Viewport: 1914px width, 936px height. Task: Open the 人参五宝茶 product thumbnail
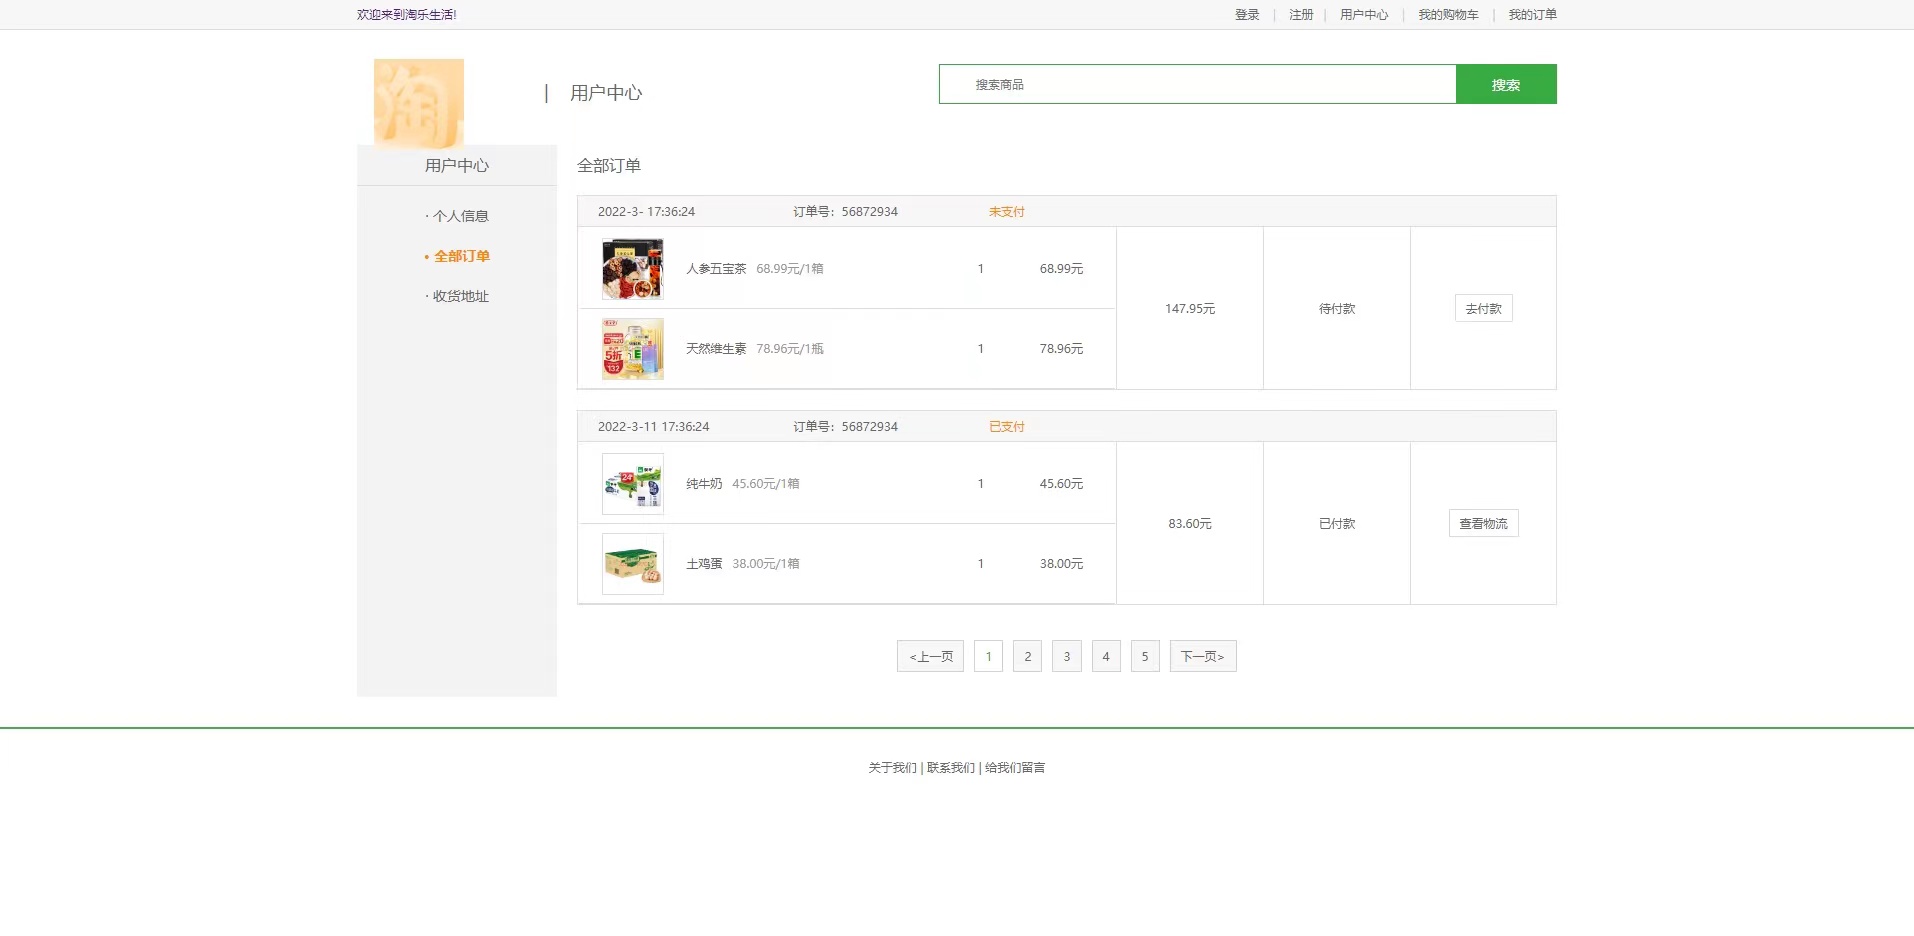click(x=633, y=269)
